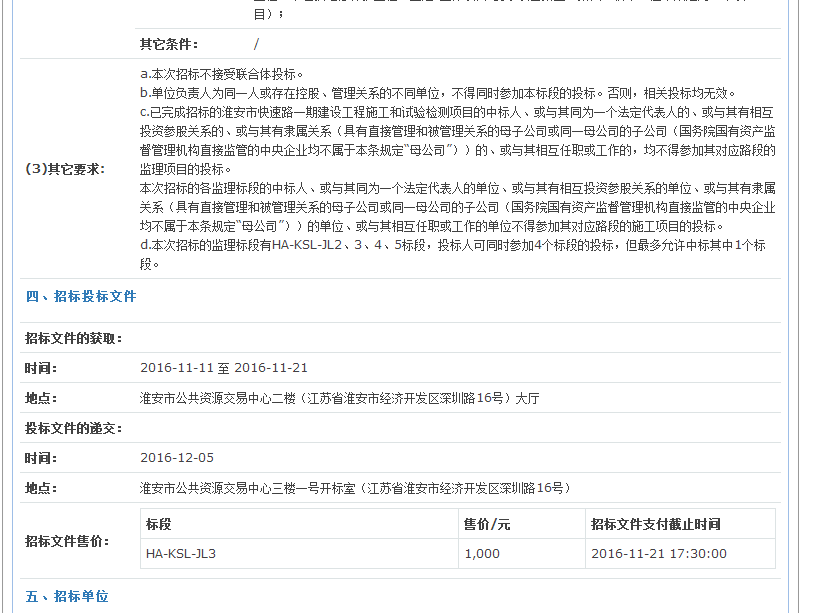The image size is (816, 613).
Task: Select the end date 2016-11-21 in 时间 row
Action: [x=271, y=368]
